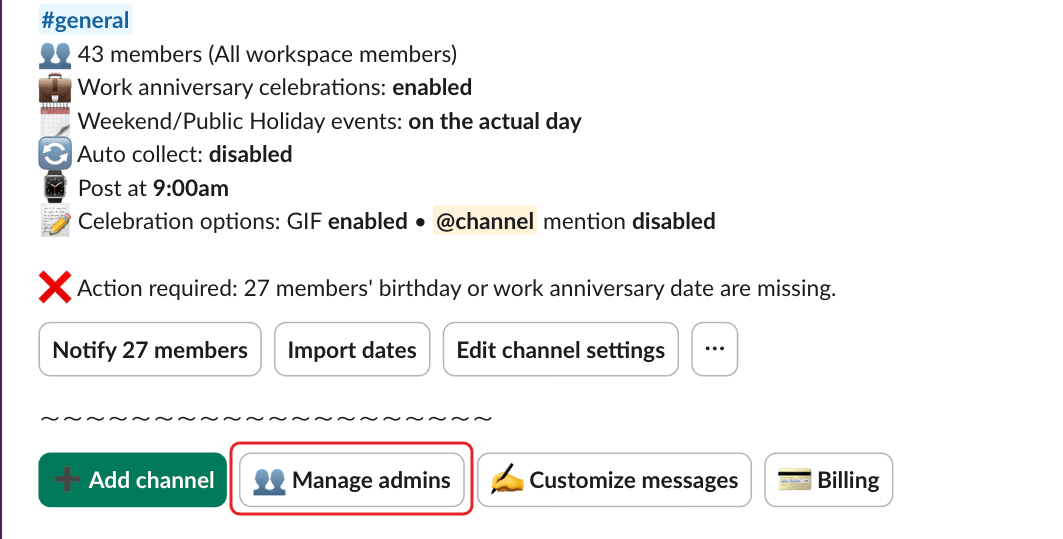Click the watch icon beside Post at

click(54, 188)
